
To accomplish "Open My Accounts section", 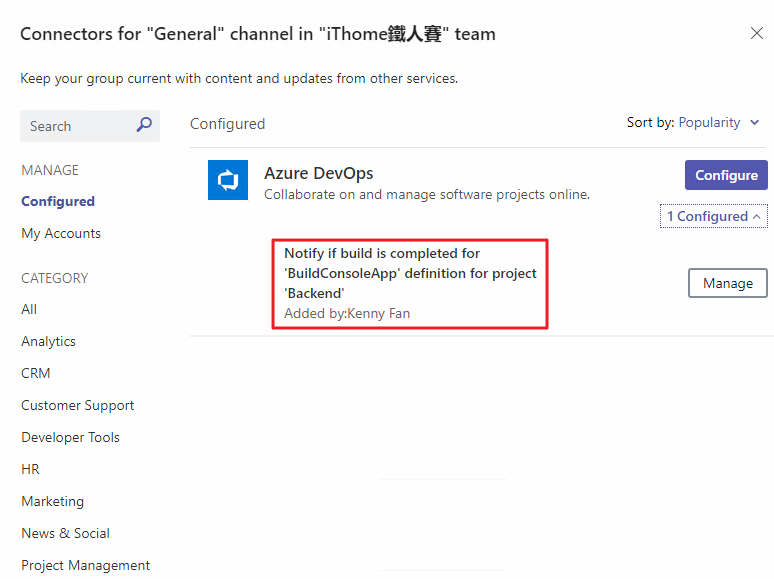I will coord(61,233).
